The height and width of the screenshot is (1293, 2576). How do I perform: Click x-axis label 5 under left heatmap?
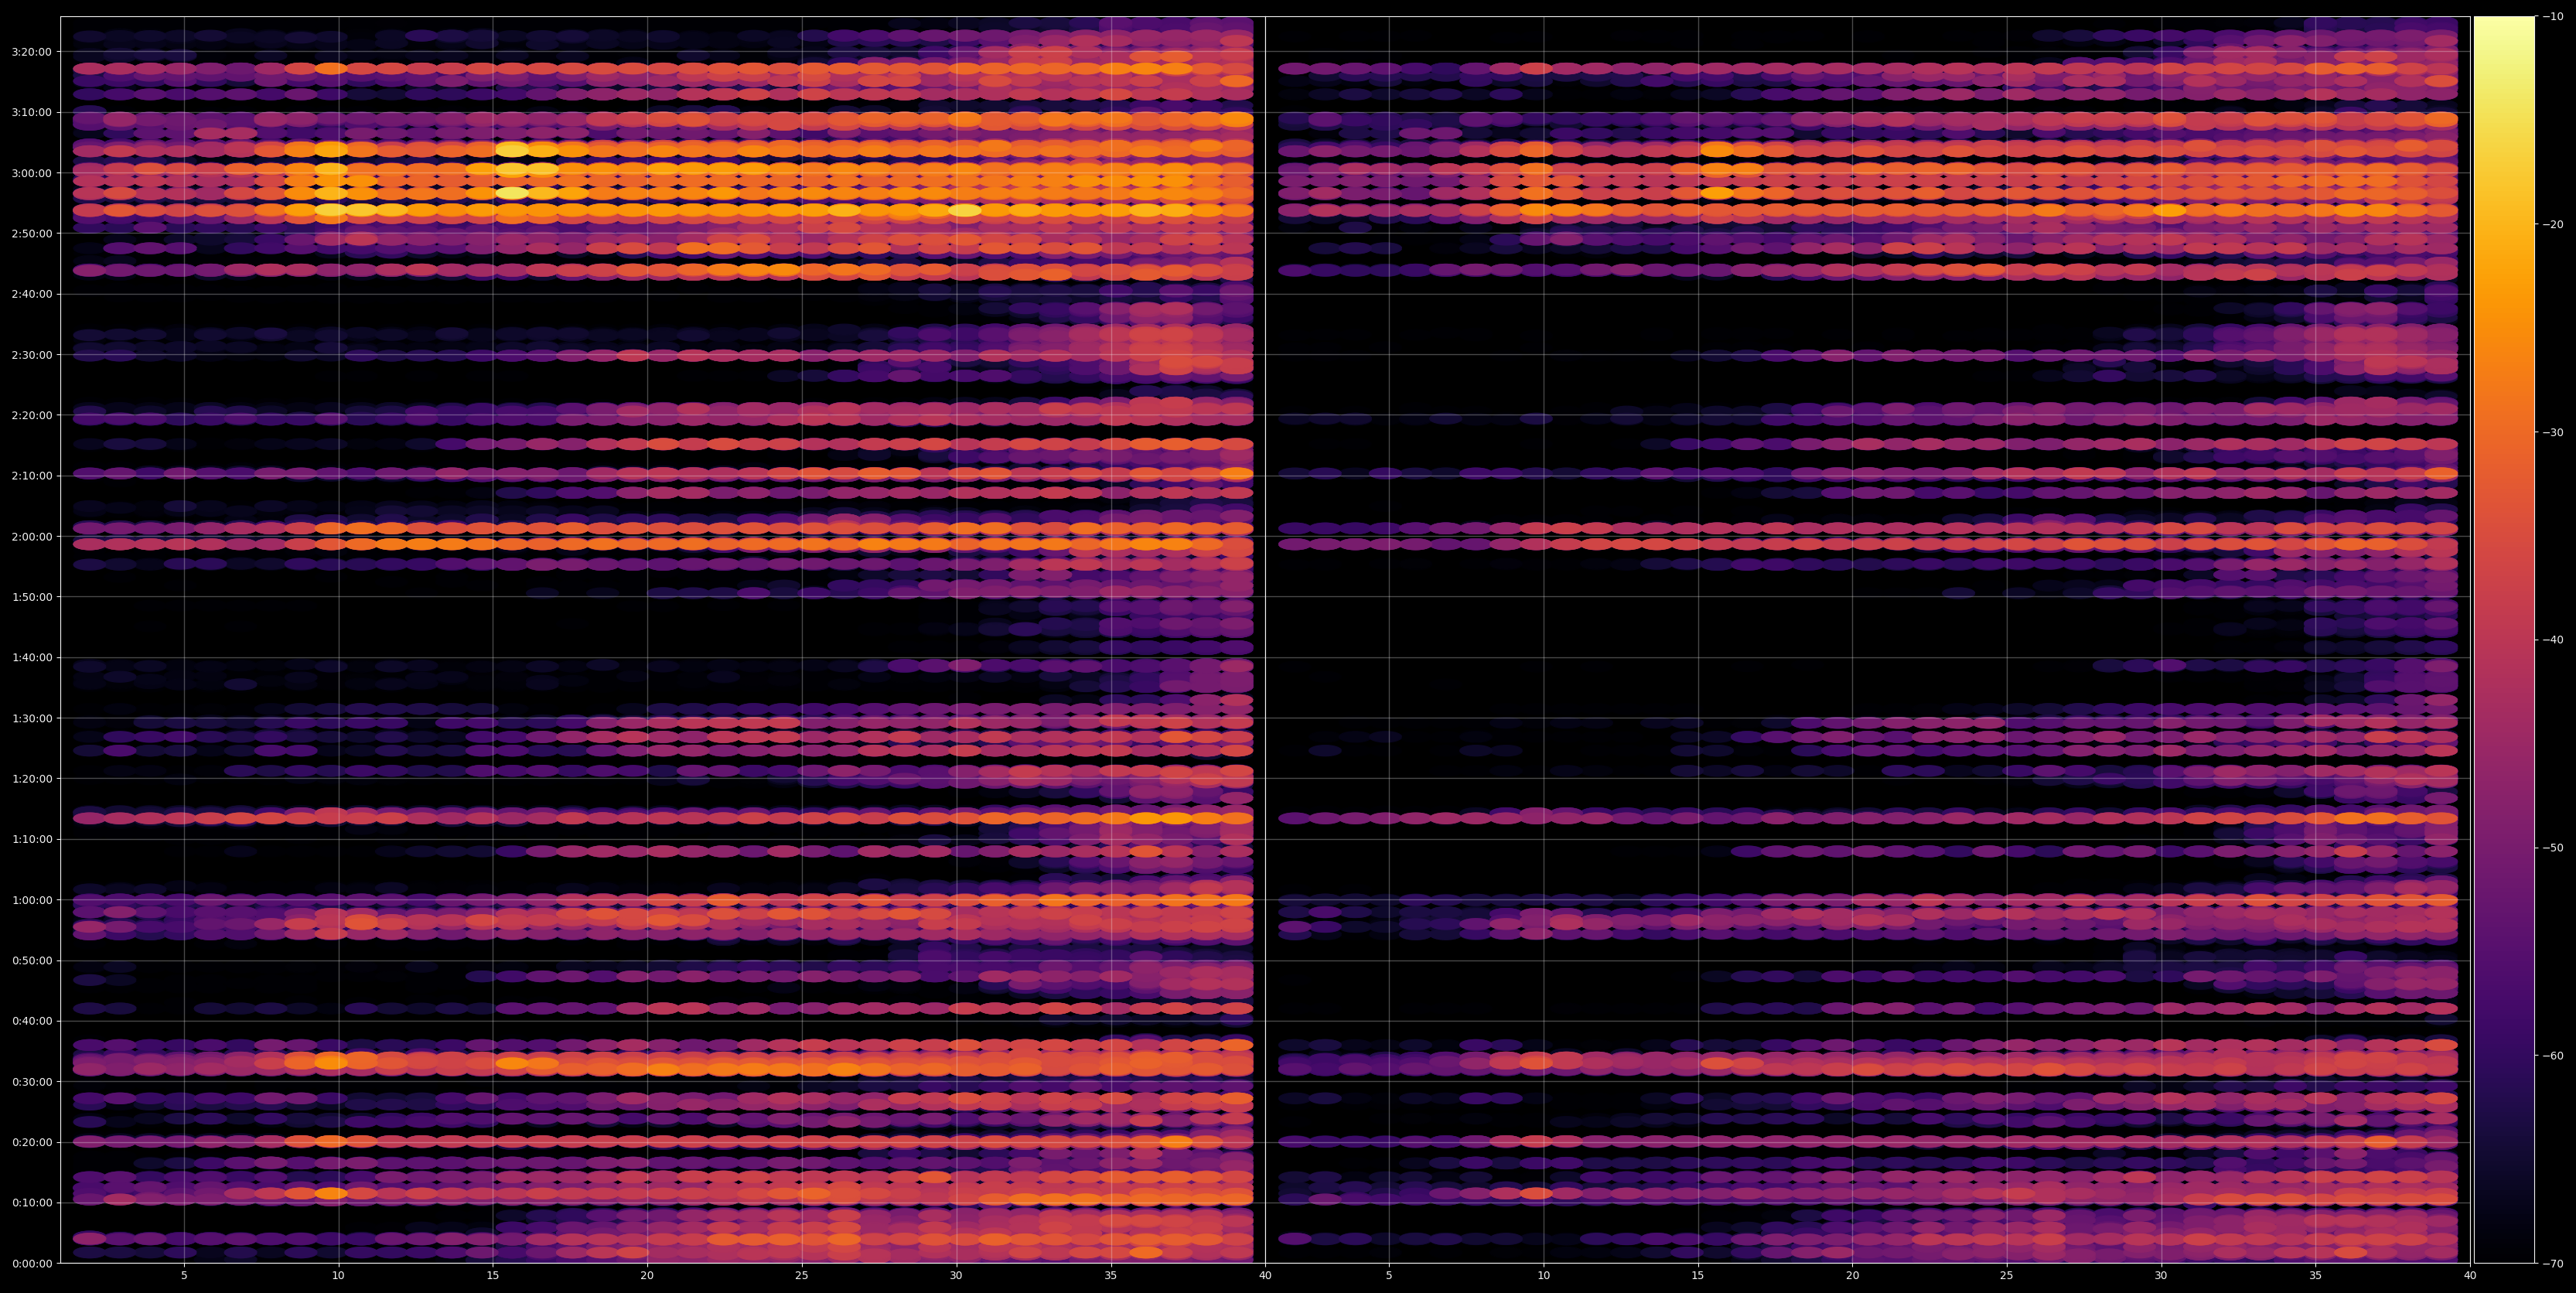(x=184, y=1276)
